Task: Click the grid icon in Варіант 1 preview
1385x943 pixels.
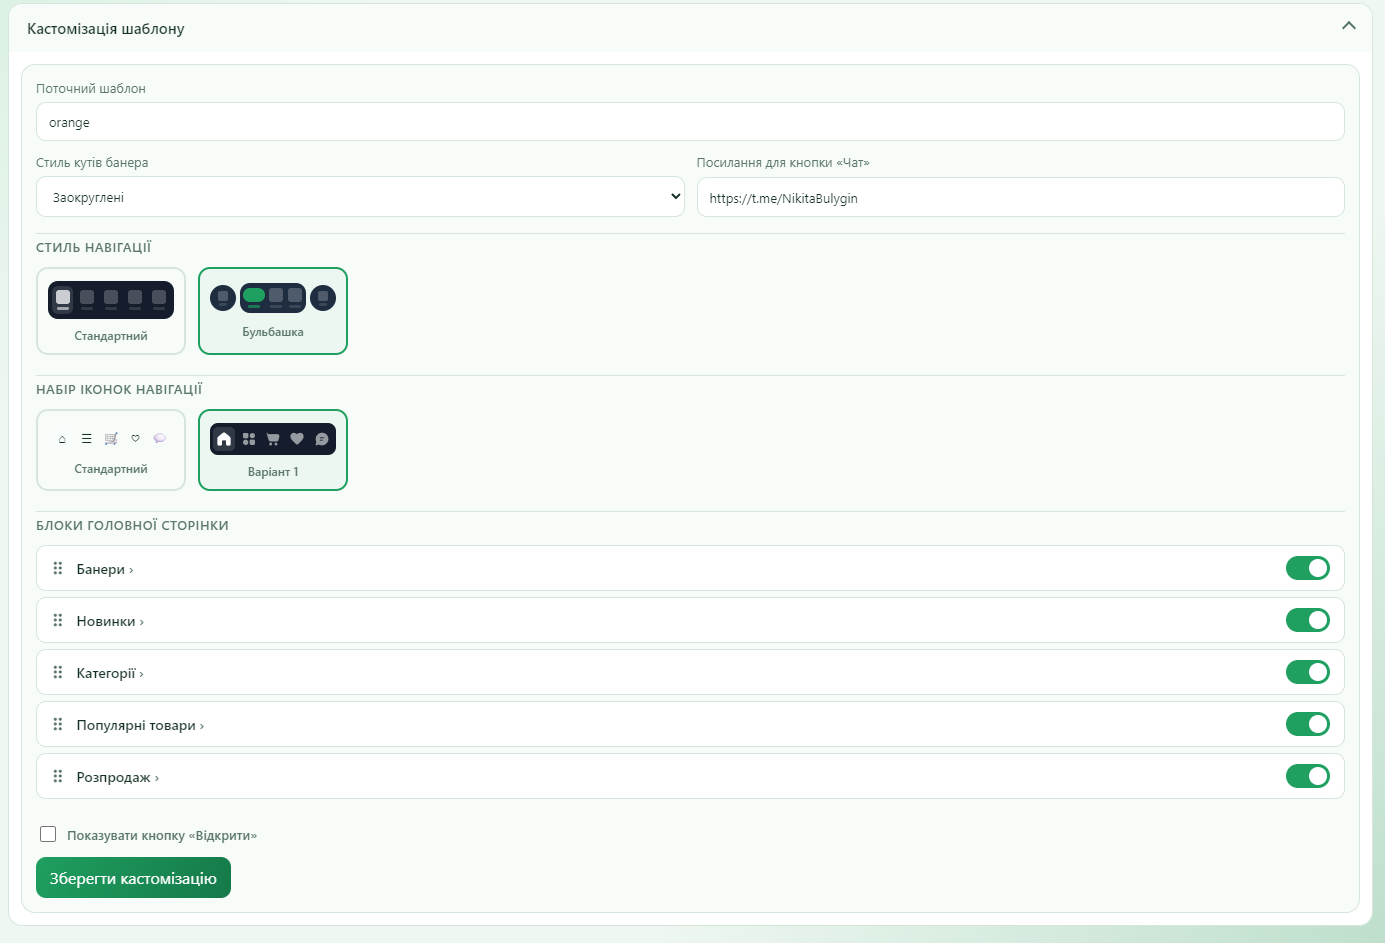Action: point(249,439)
